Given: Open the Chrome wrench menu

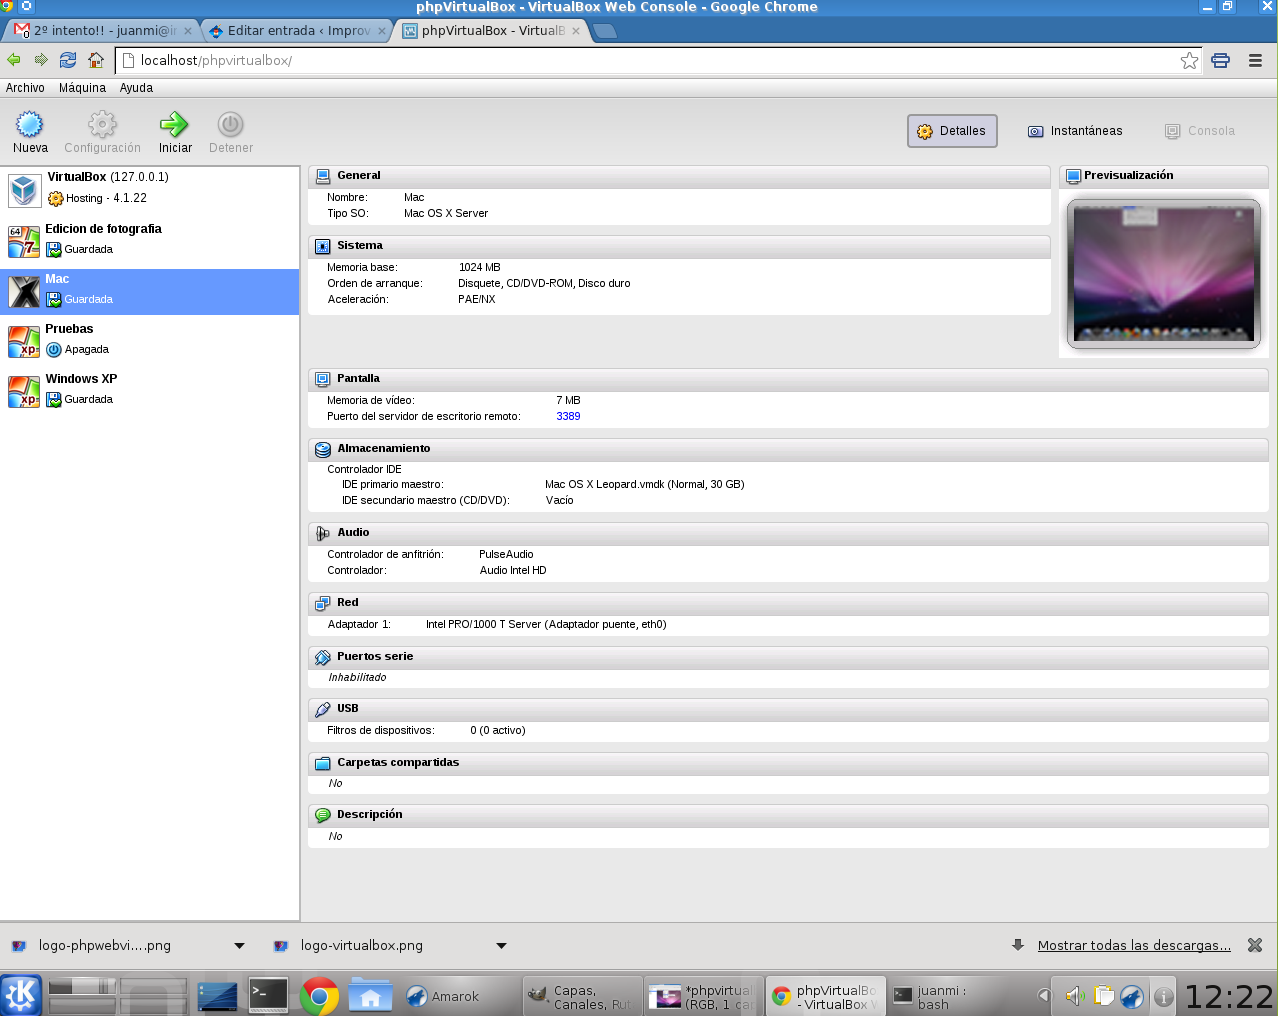Looking at the screenshot, I should [1255, 61].
